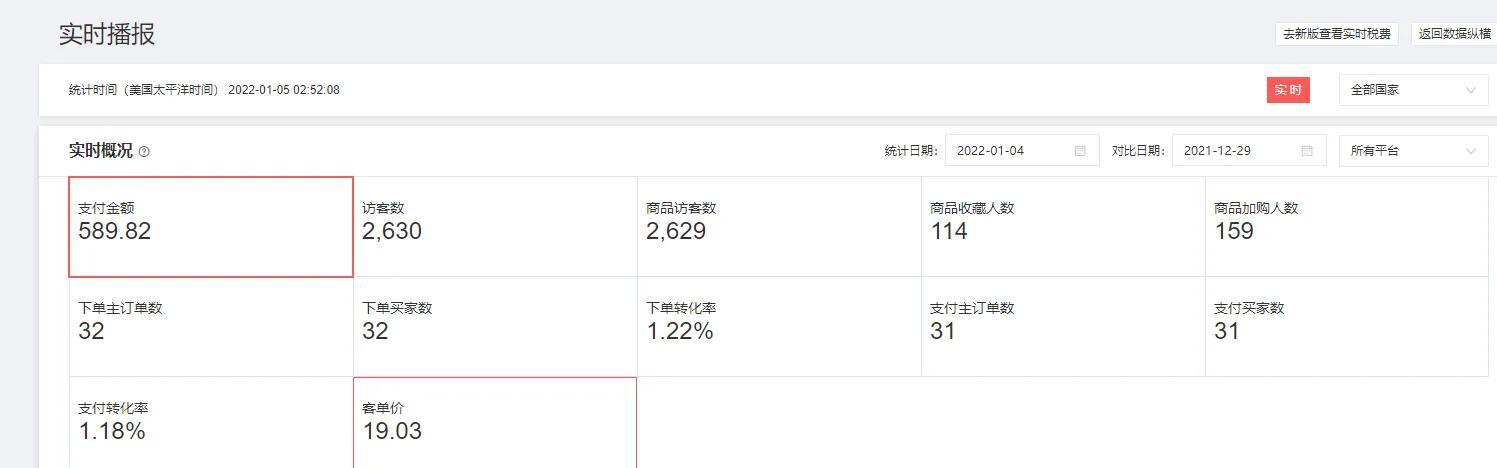Click the 对比日期 input showing 2021-12-29
The height and width of the screenshot is (468, 1497).
pos(1249,151)
